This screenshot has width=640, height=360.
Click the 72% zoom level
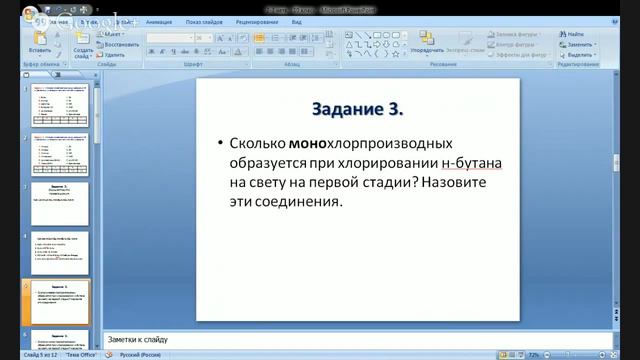coord(534,355)
